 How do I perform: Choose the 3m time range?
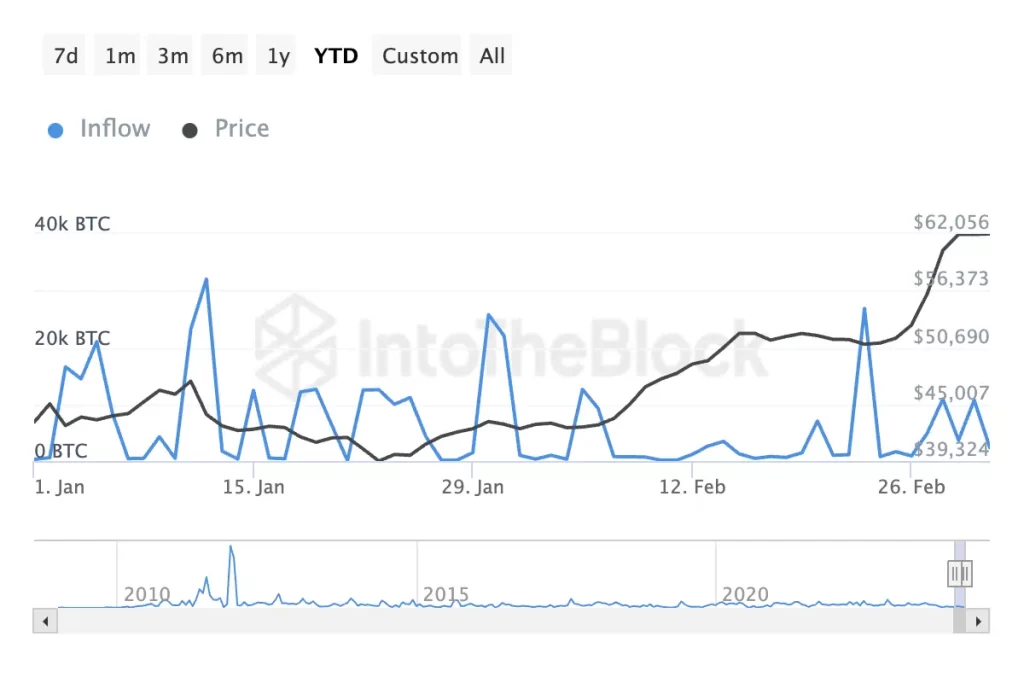[173, 56]
